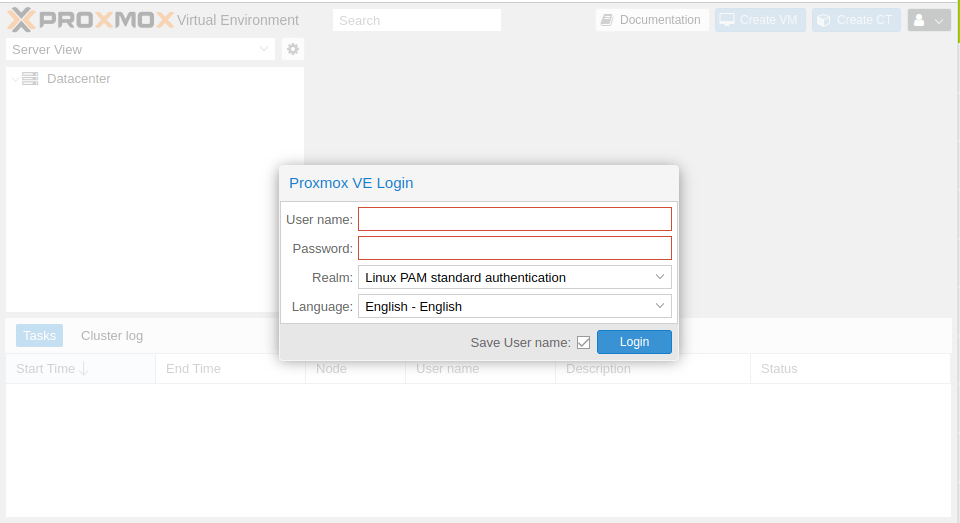Click the Description column header
The image size is (960, 523).
click(653, 369)
